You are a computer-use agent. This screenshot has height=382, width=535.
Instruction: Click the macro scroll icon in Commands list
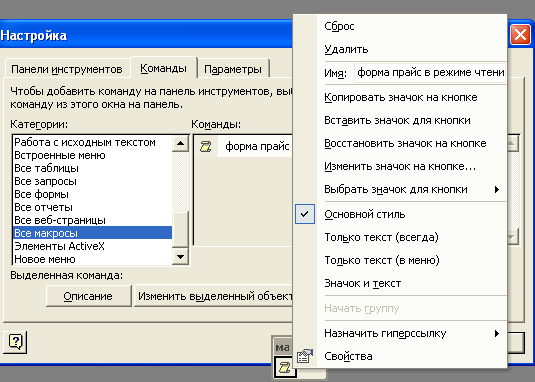tap(205, 146)
